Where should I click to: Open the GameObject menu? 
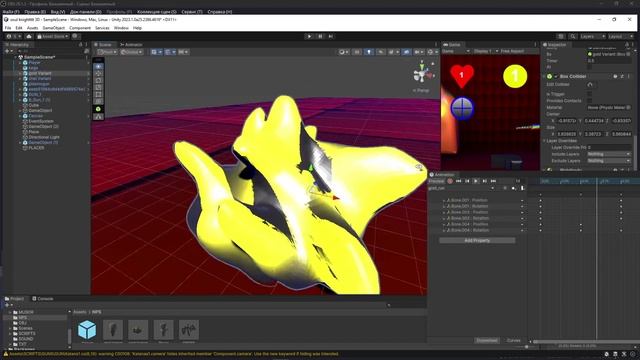(53, 28)
